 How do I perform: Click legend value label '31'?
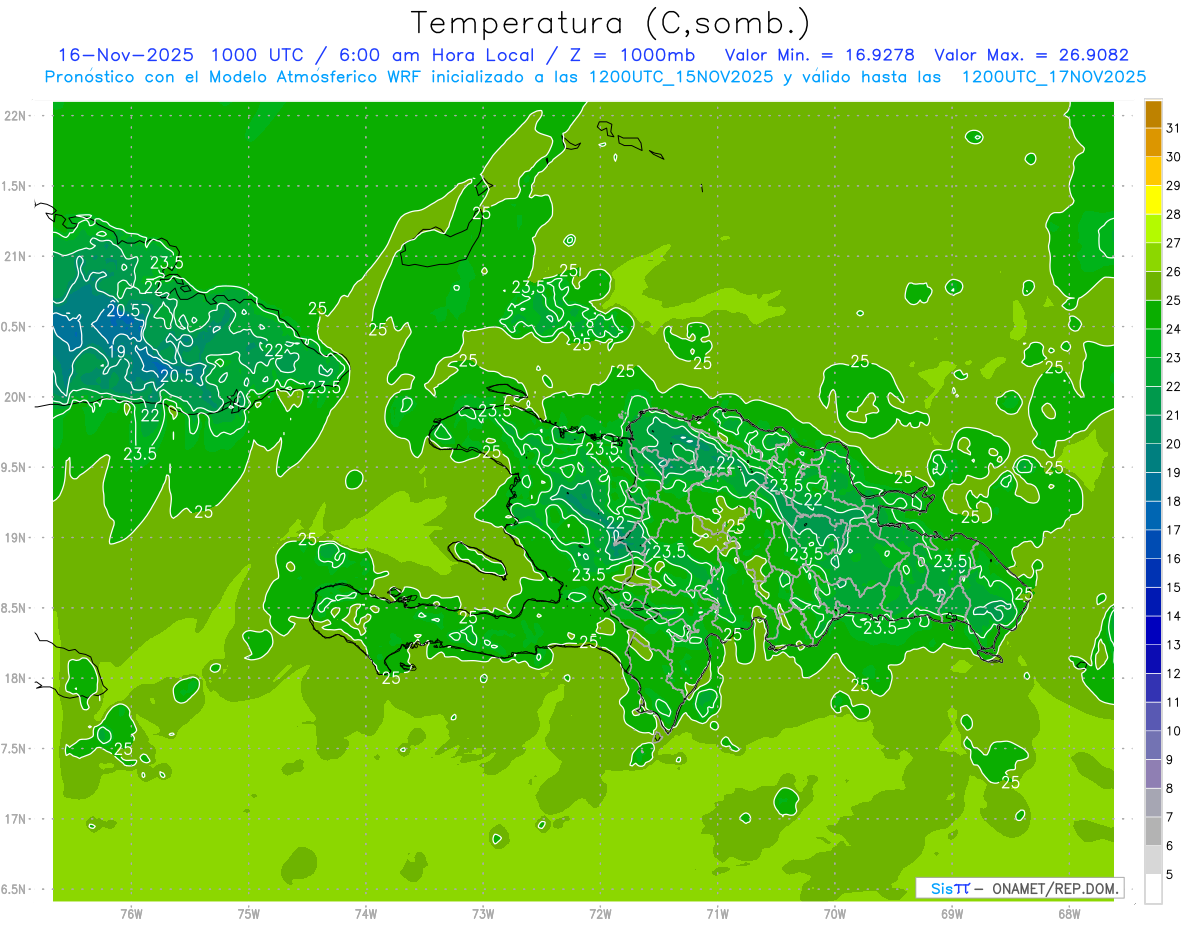(1174, 128)
